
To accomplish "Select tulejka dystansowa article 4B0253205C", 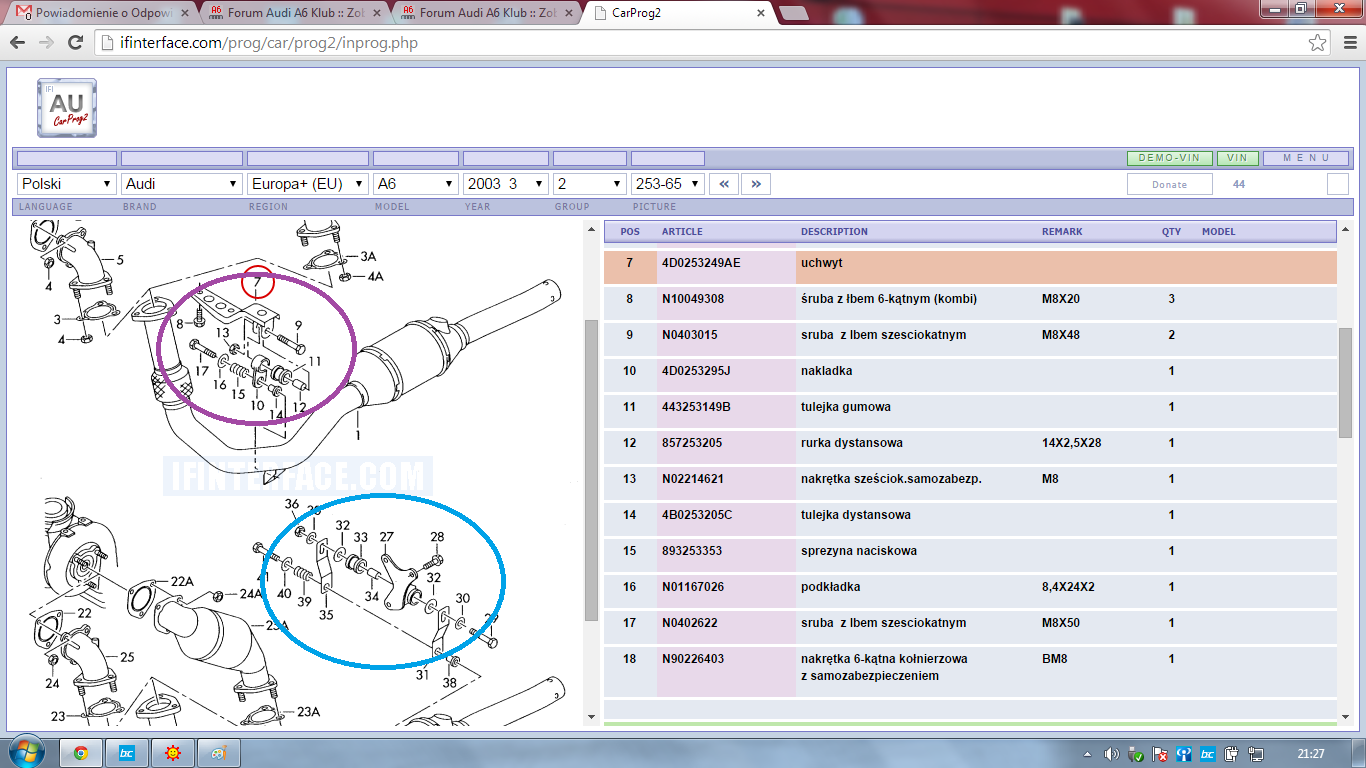I will coord(697,515).
